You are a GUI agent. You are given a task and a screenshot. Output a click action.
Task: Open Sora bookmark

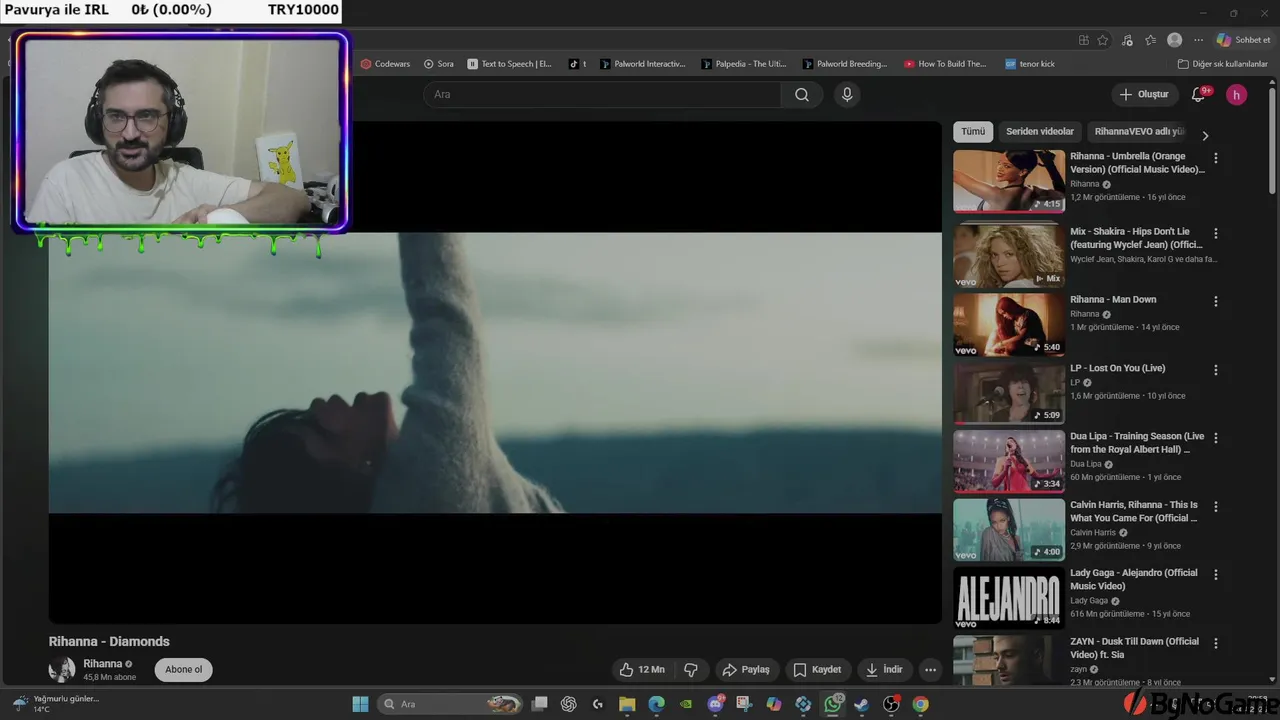439,64
